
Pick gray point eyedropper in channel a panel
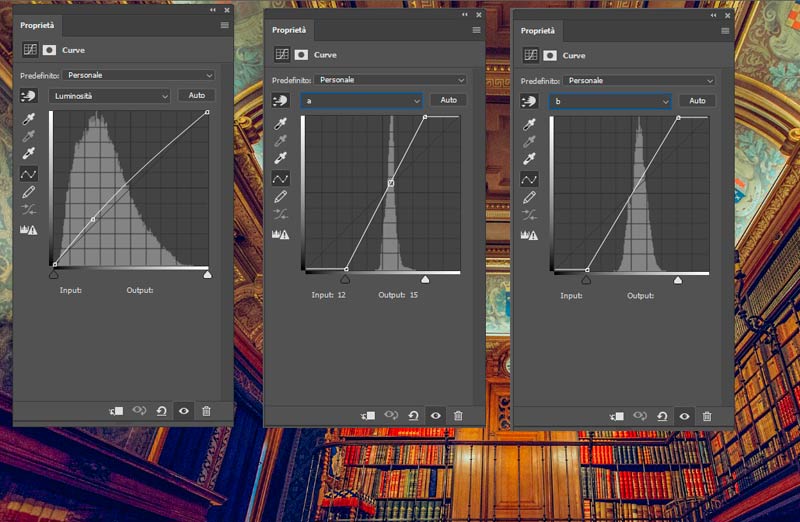click(280, 141)
